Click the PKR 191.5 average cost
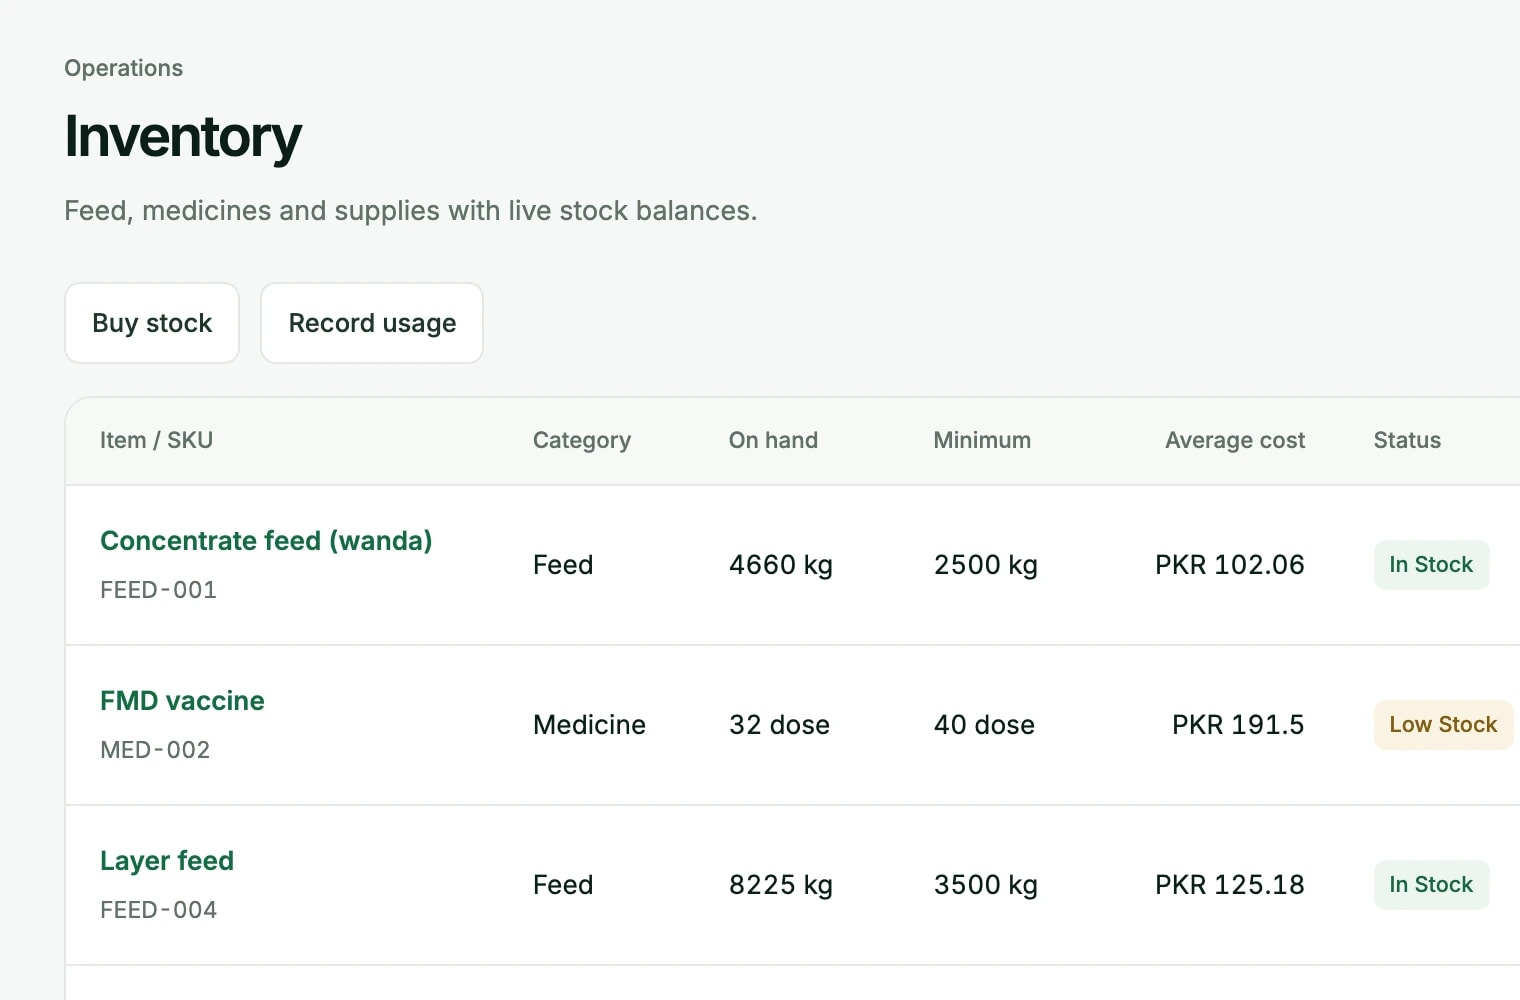This screenshot has width=1520, height=1000. pos(1238,725)
